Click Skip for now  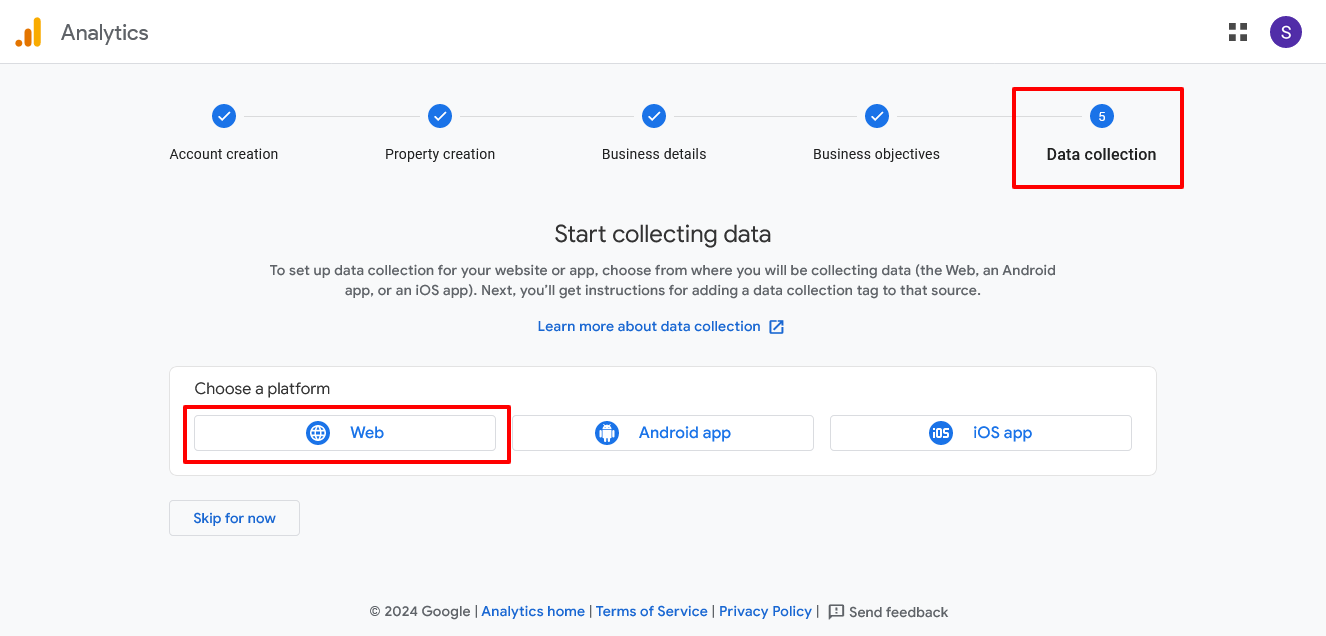tap(234, 517)
